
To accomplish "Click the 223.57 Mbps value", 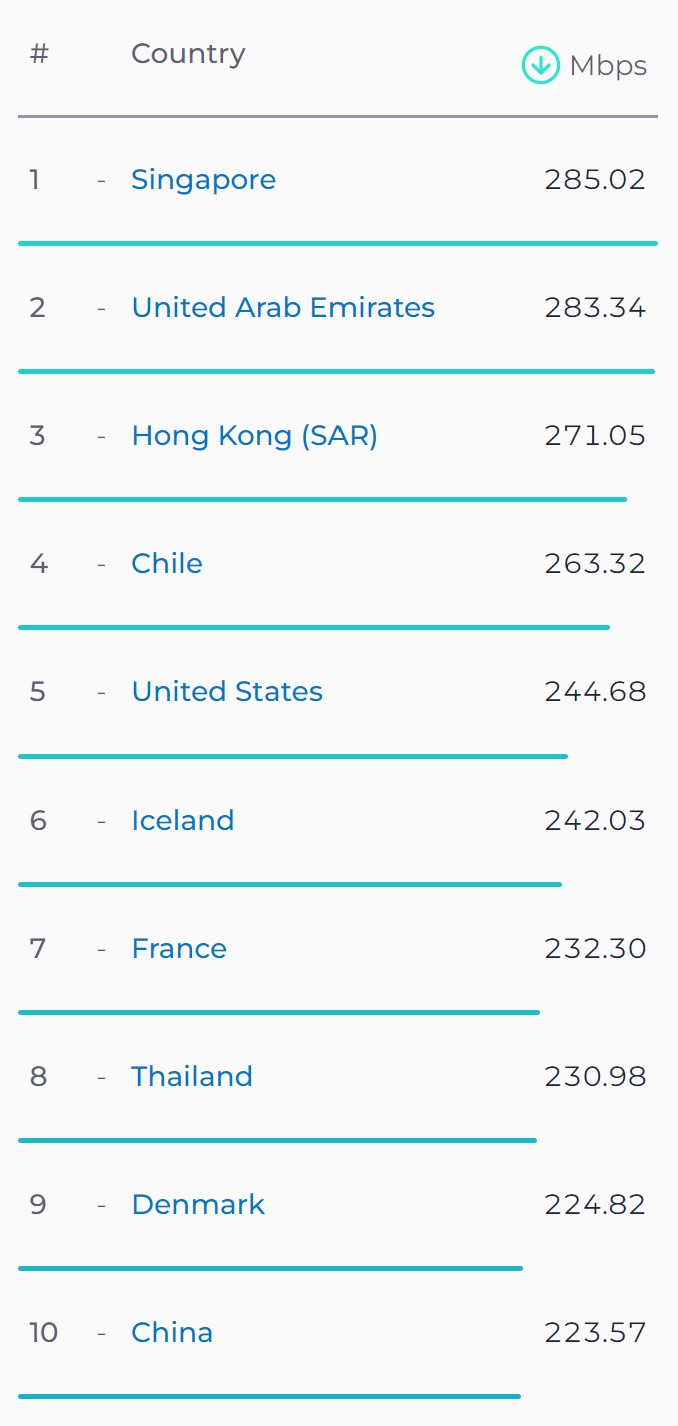I will click(595, 1333).
